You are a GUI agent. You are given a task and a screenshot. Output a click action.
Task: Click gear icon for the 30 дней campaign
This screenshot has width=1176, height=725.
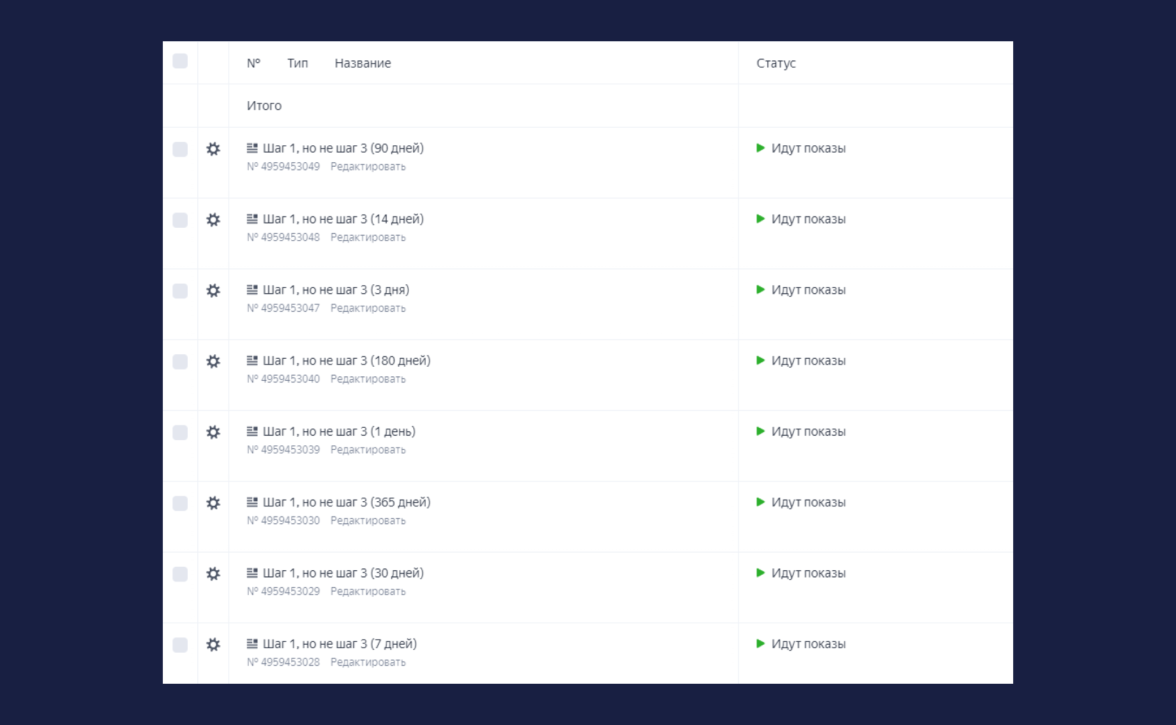[x=213, y=574]
